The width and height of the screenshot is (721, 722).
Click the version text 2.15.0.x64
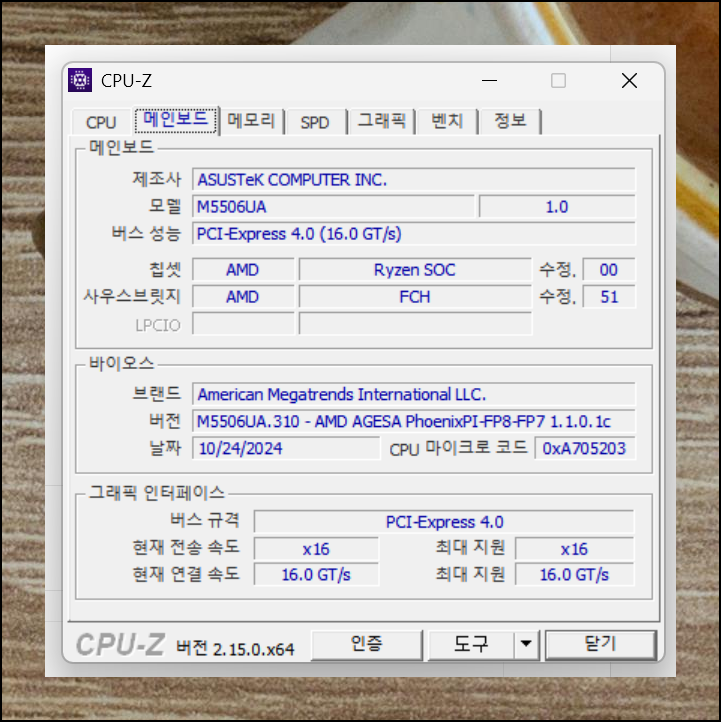coord(254,649)
